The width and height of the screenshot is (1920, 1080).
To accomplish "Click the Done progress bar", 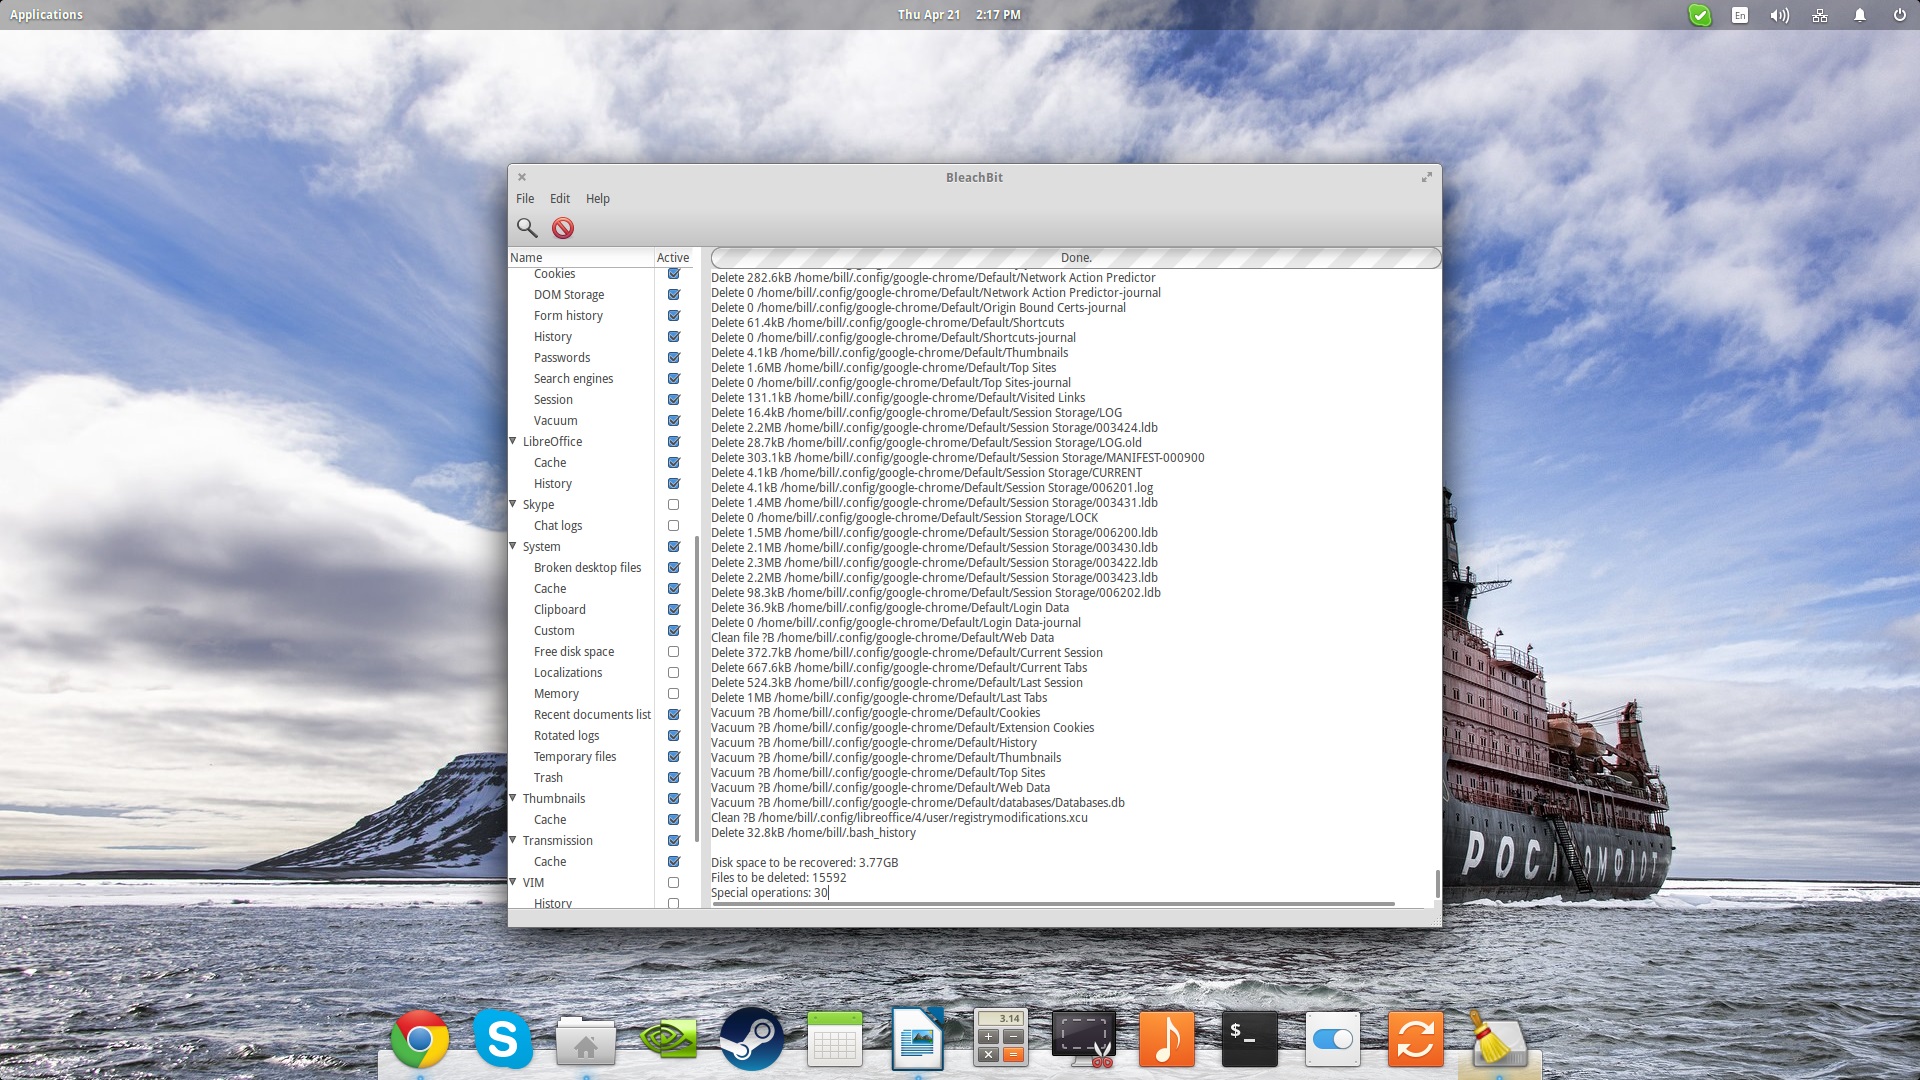I will click(x=1076, y=258).
